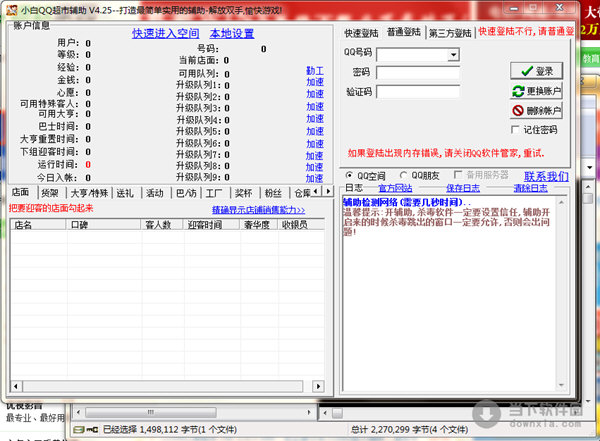Click the log panel scroll up arrow
This screenshot has height=441, width=600.
561,203
